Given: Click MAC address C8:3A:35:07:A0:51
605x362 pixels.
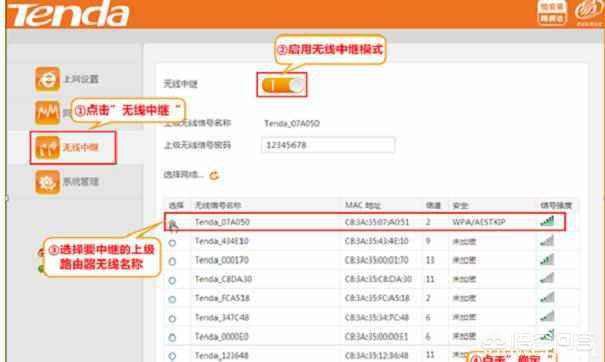Looking at the screenshot, I should [377, 222].
